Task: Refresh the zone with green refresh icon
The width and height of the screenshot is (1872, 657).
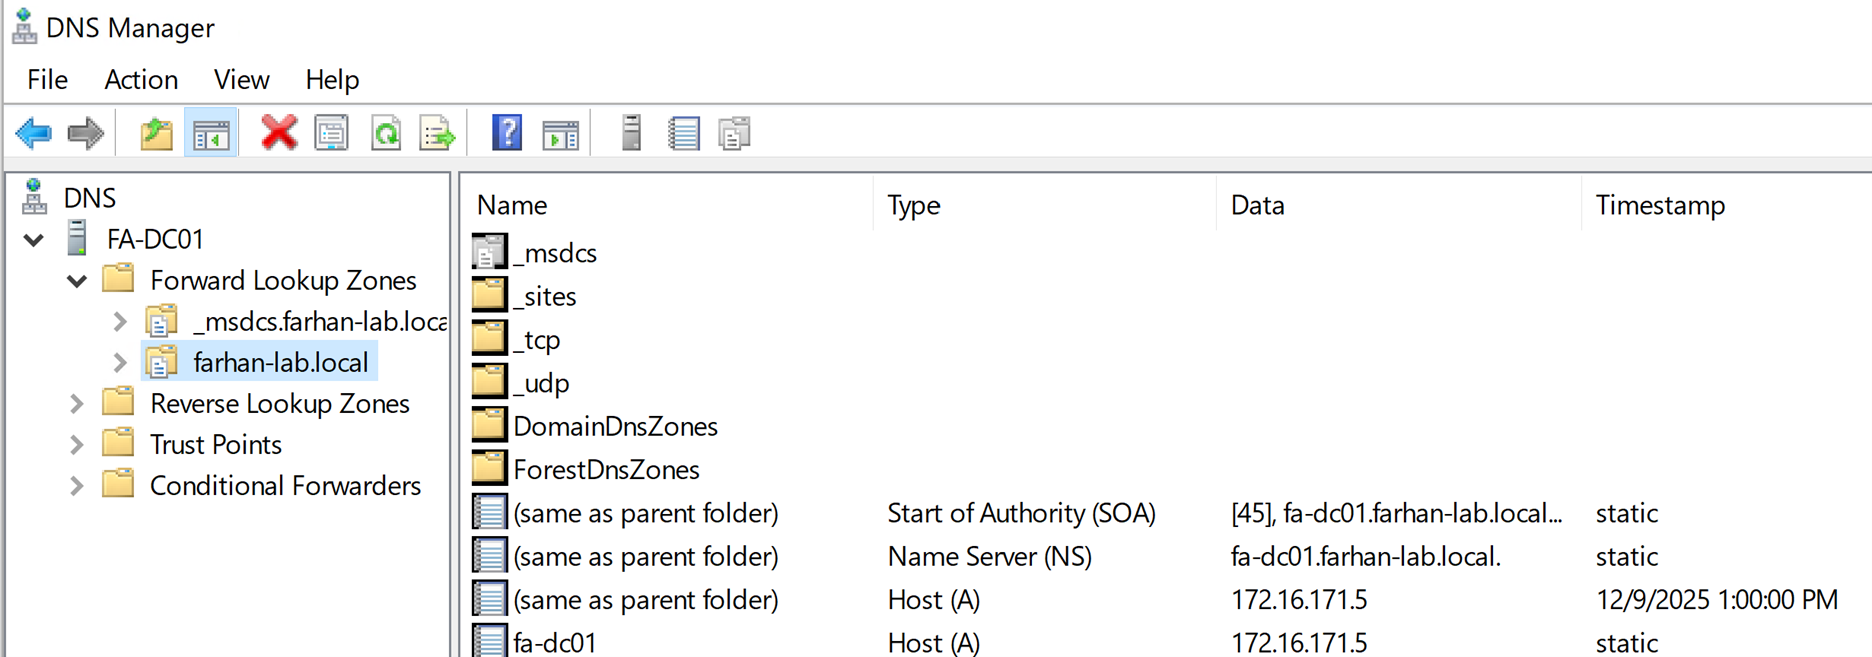Action: (x=386, y=133)
